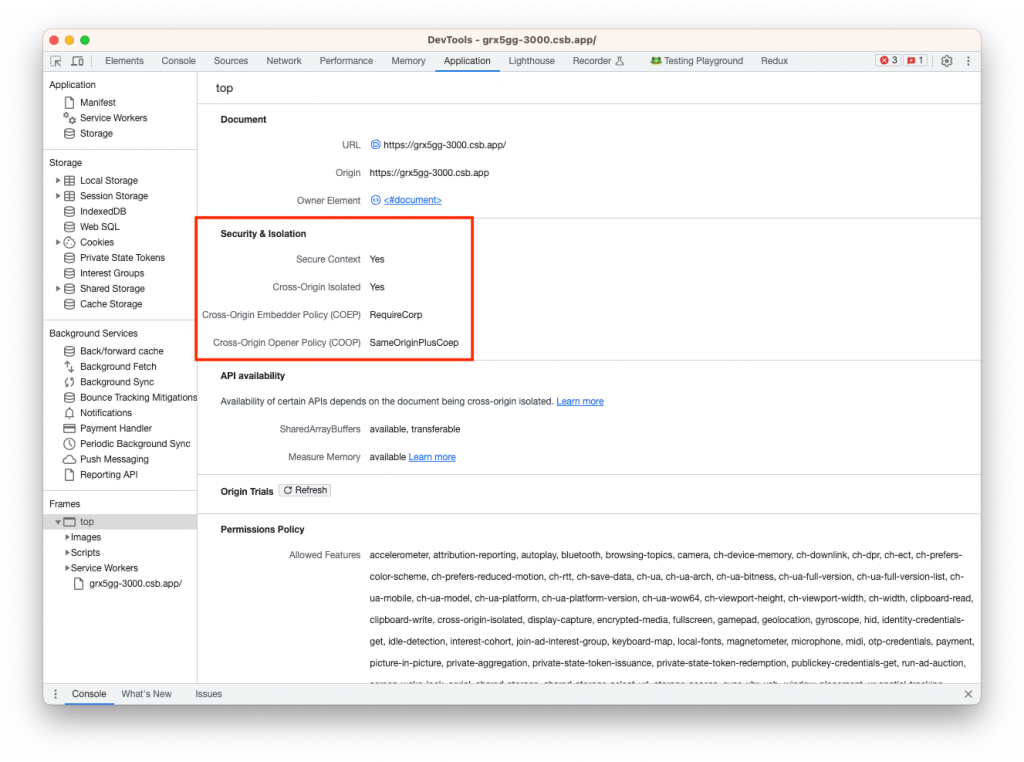Screen dimensions: 1024x762
Task: Select the SharedArrayBuffers availability value
Action: point(415,429)
